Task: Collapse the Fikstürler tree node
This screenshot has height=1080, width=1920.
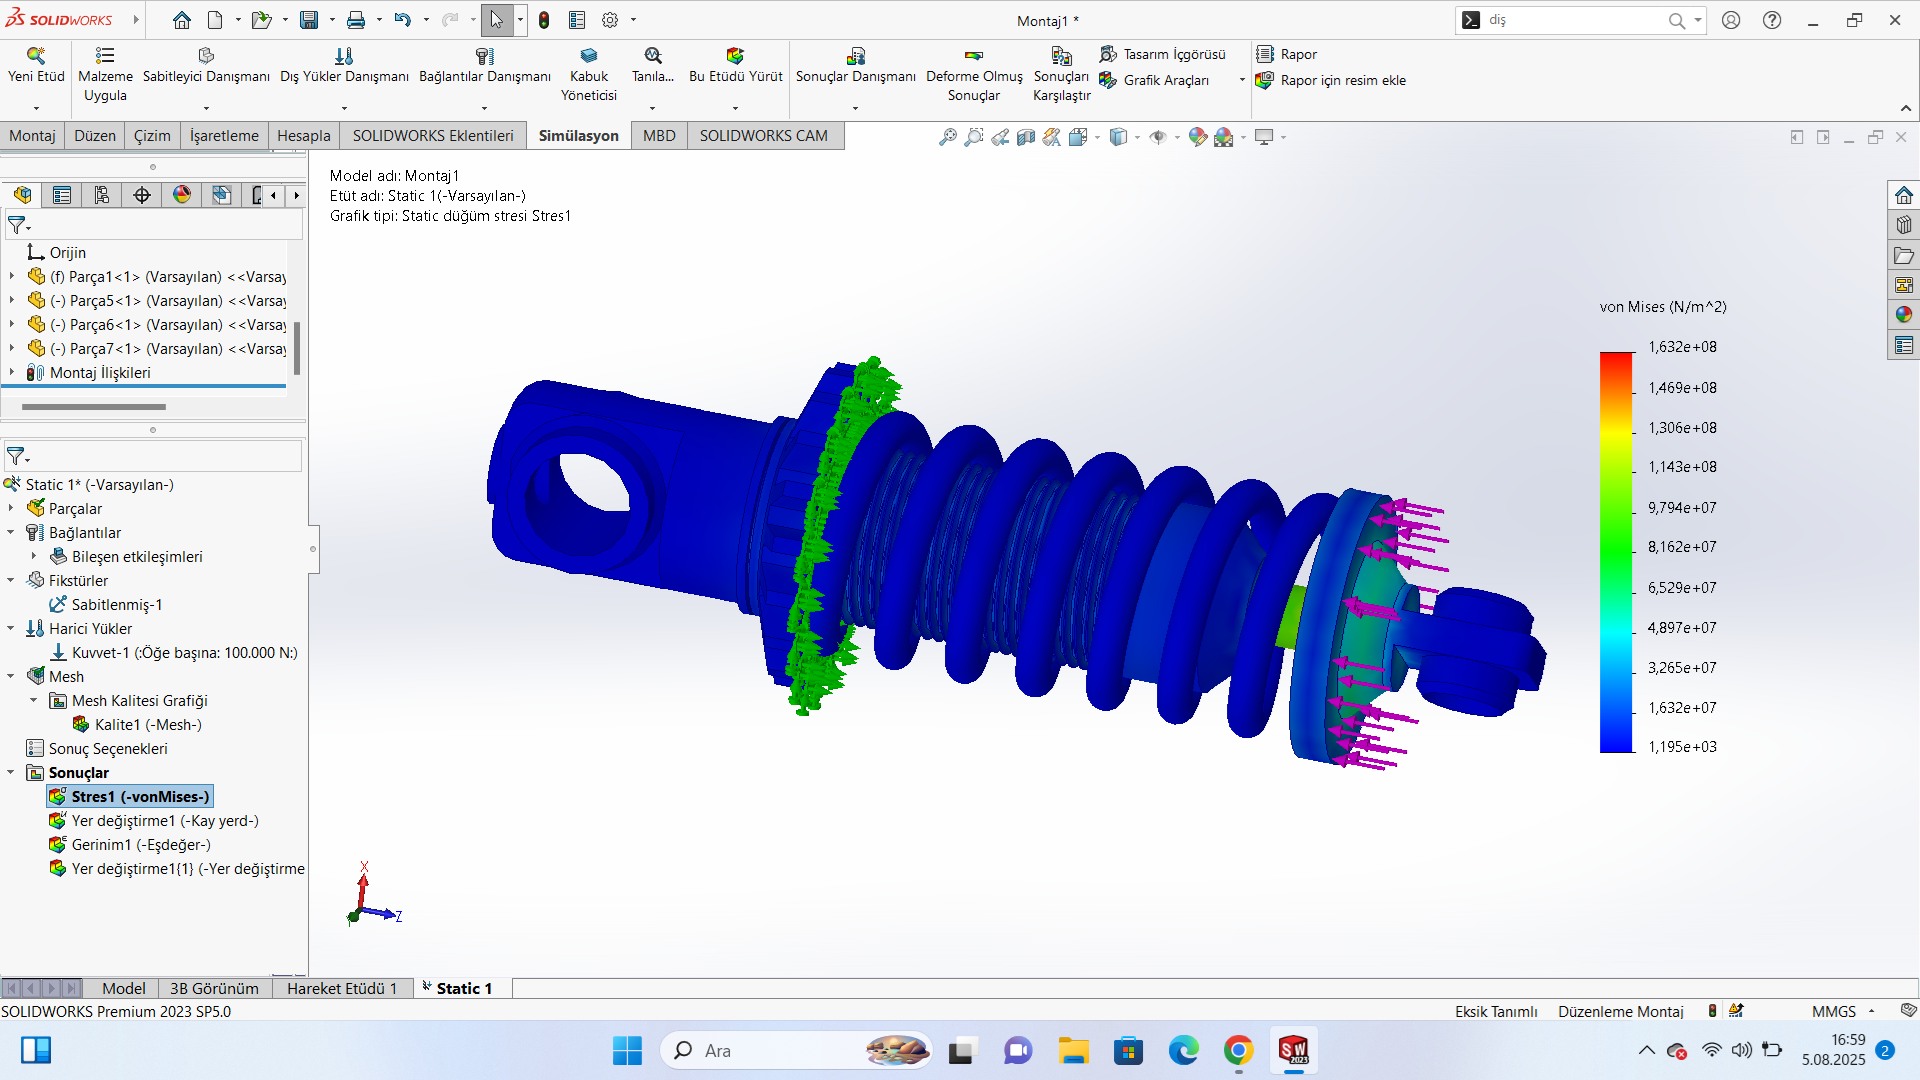Action: click(x=11, y=581)
